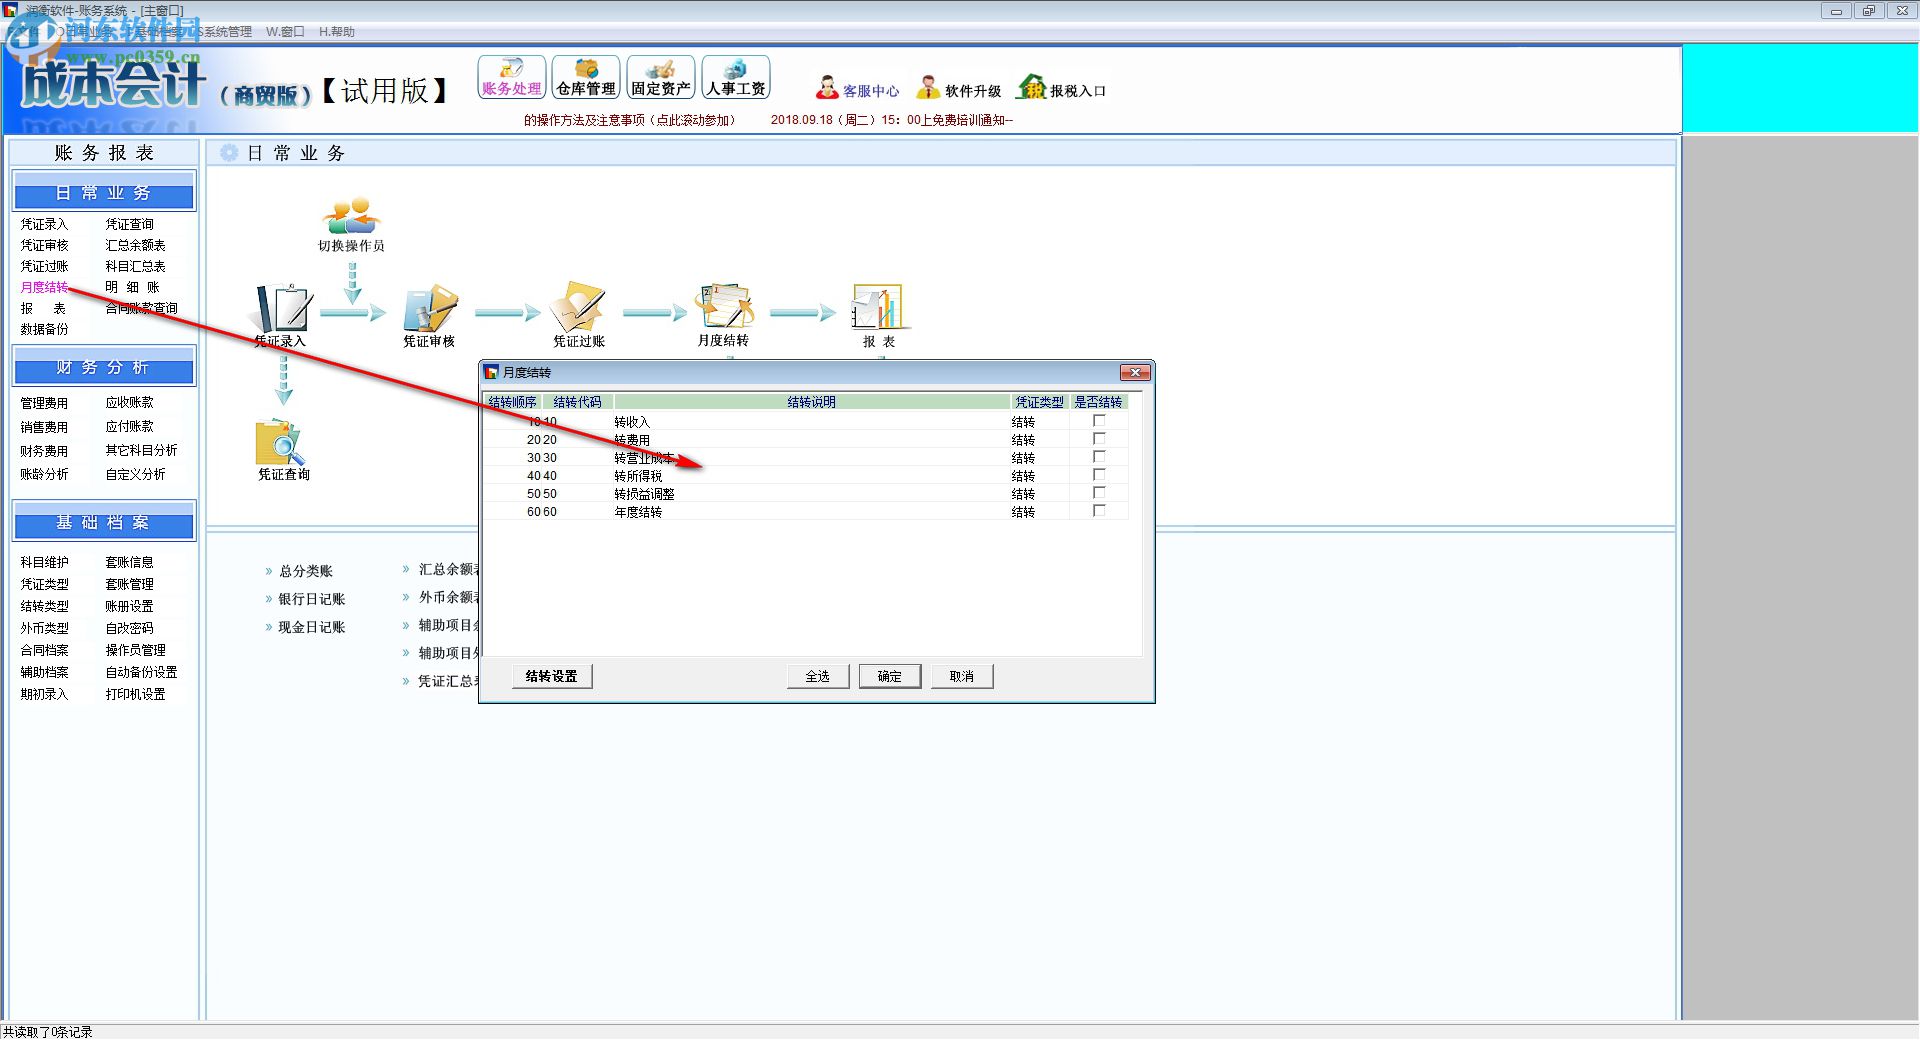Screen dimensions: 1920x1040
Task: Open the 人事工资 module icon
Action: [735, 77]
